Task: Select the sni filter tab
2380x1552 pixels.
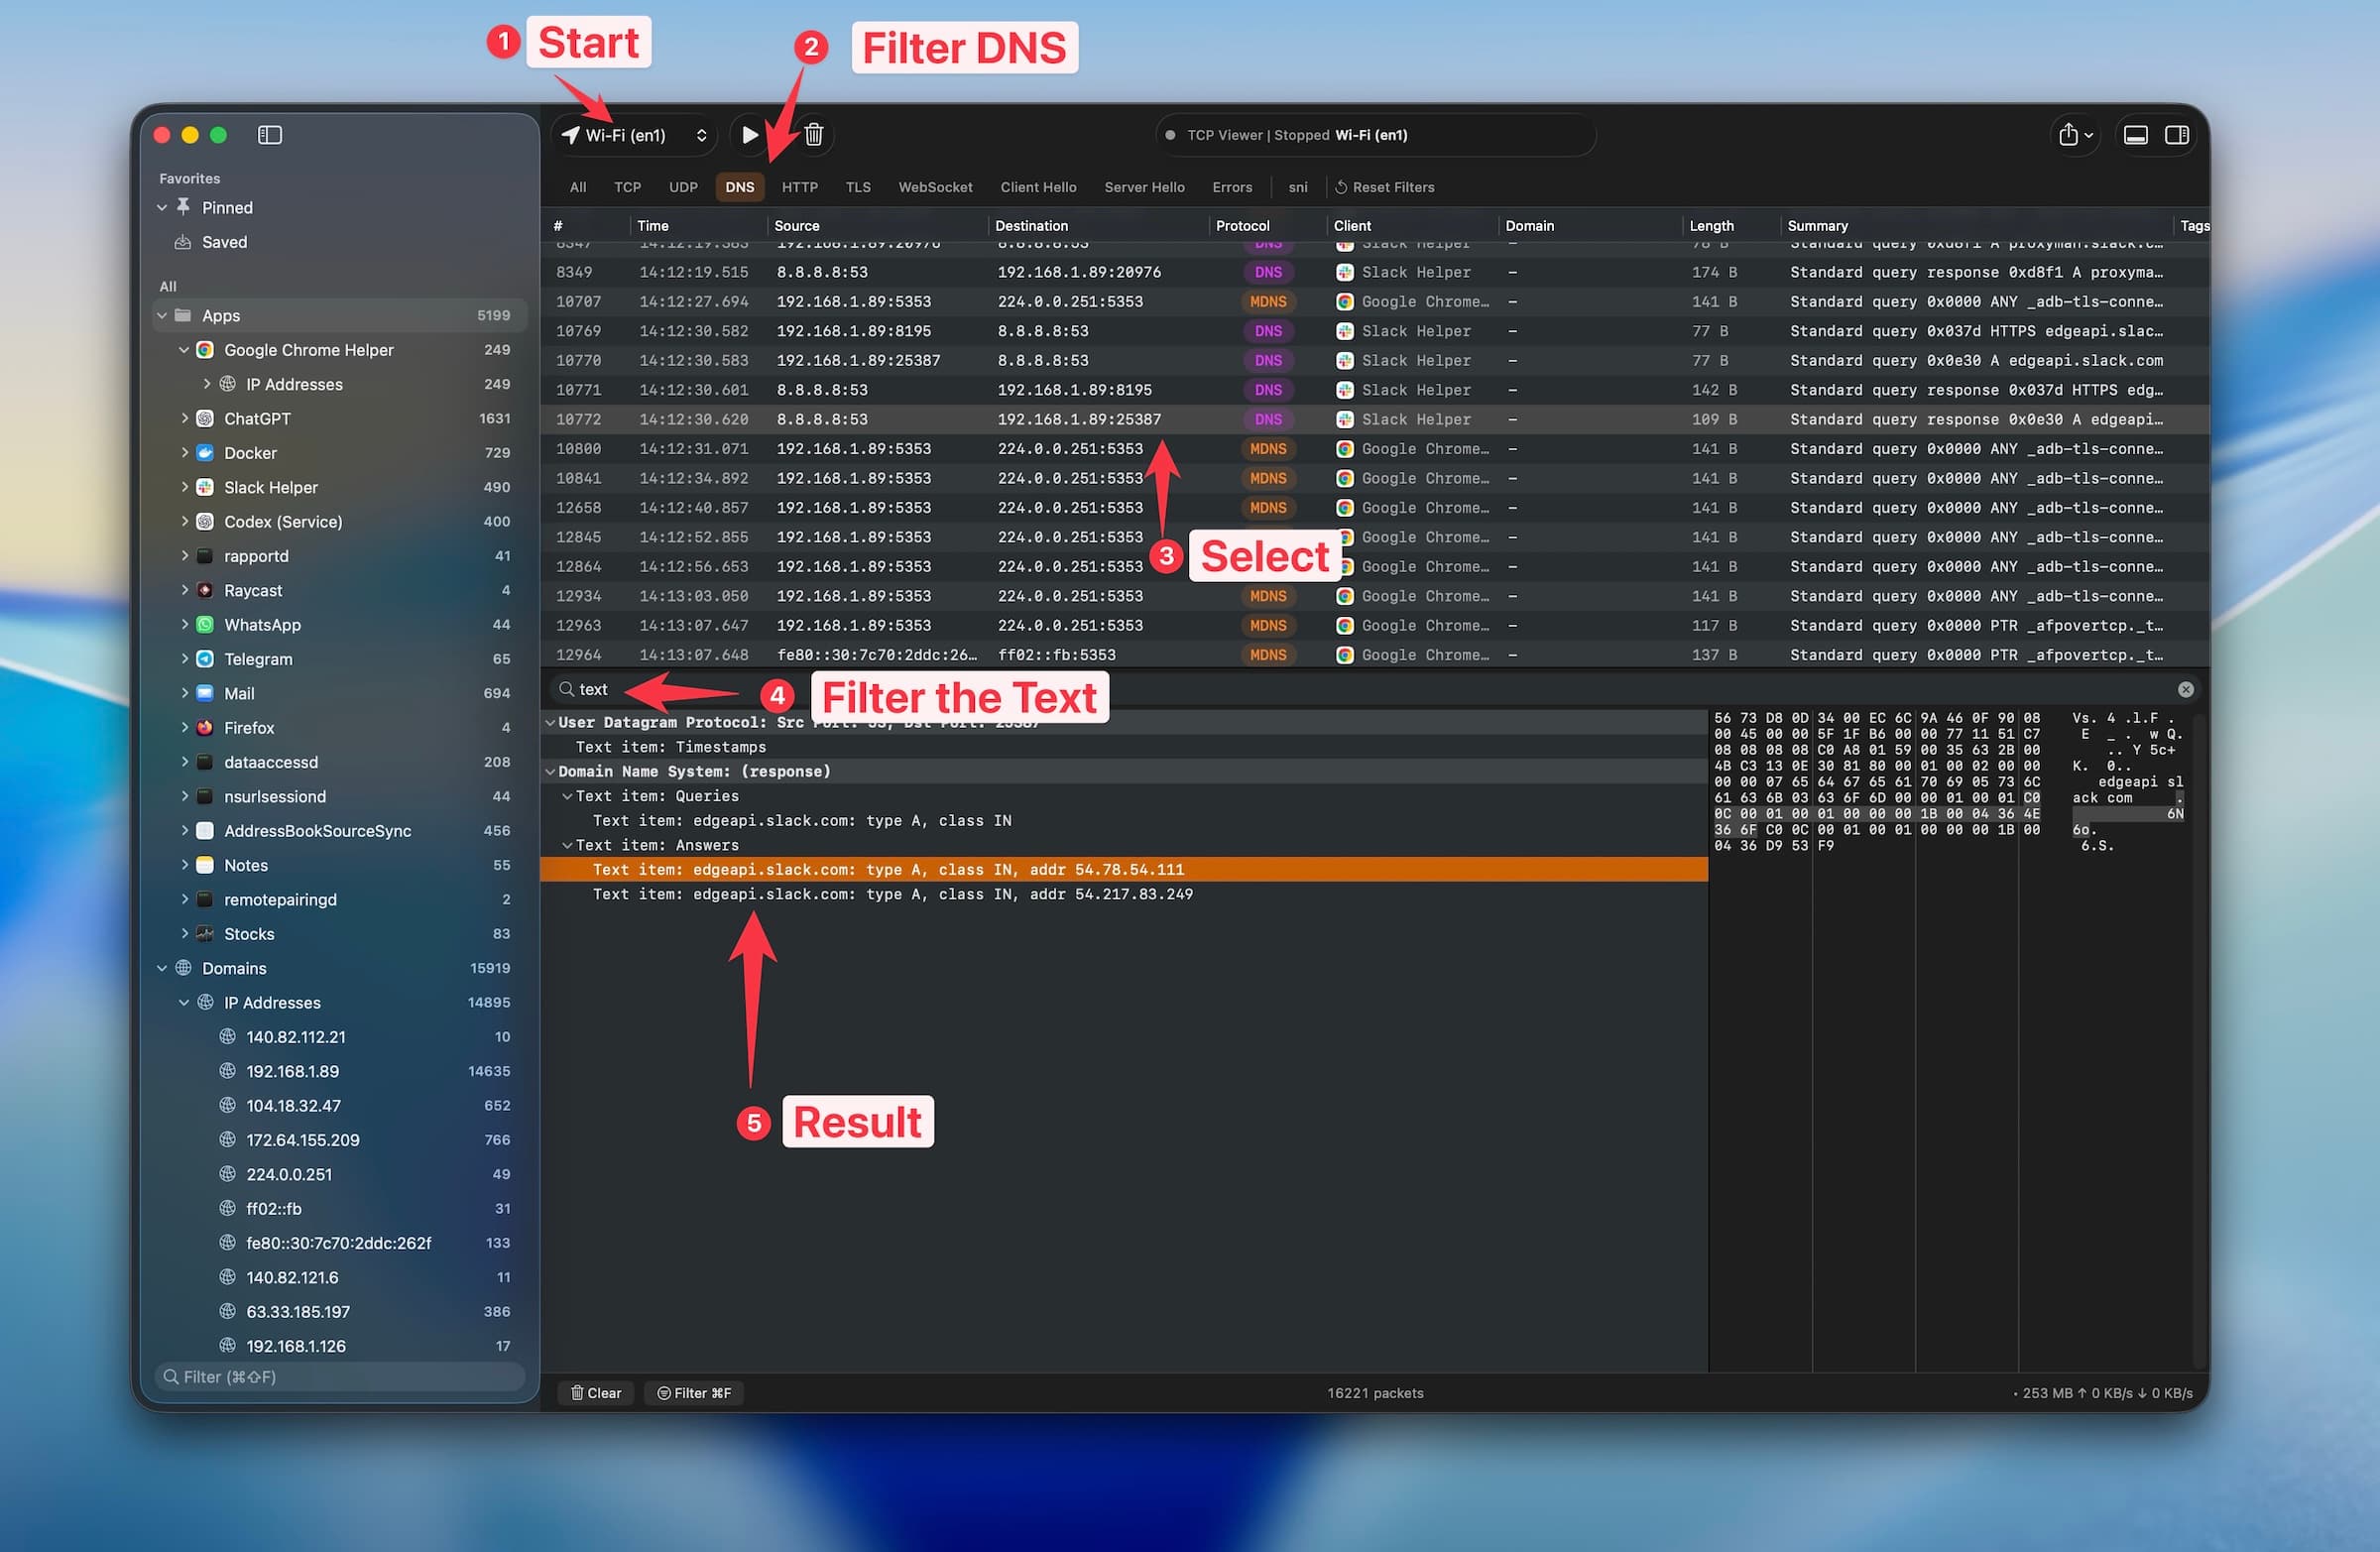Action: (1298, 187)
